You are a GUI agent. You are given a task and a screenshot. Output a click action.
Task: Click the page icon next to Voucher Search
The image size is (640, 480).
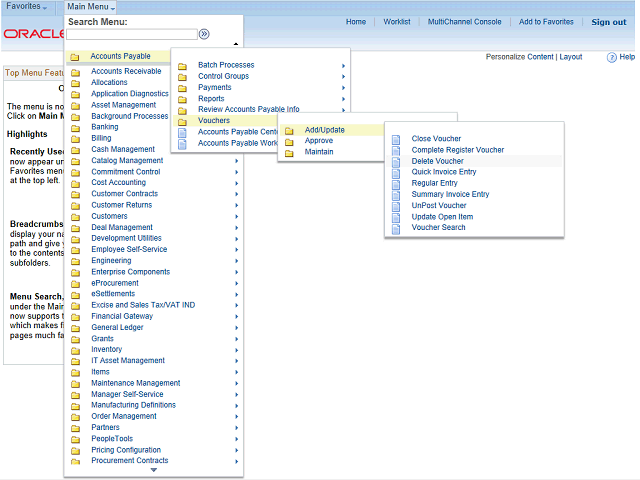[396, 228]
